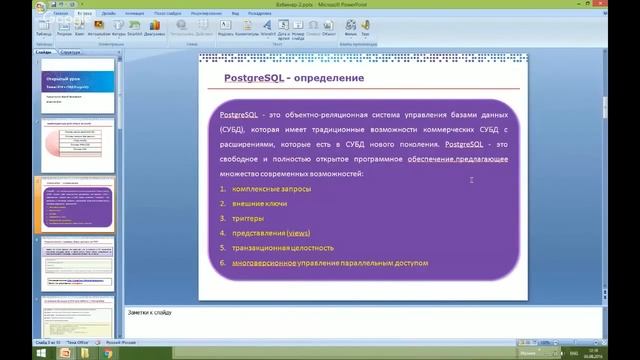
Task: Insert a sound with Звук
Action: coord(365,28)
